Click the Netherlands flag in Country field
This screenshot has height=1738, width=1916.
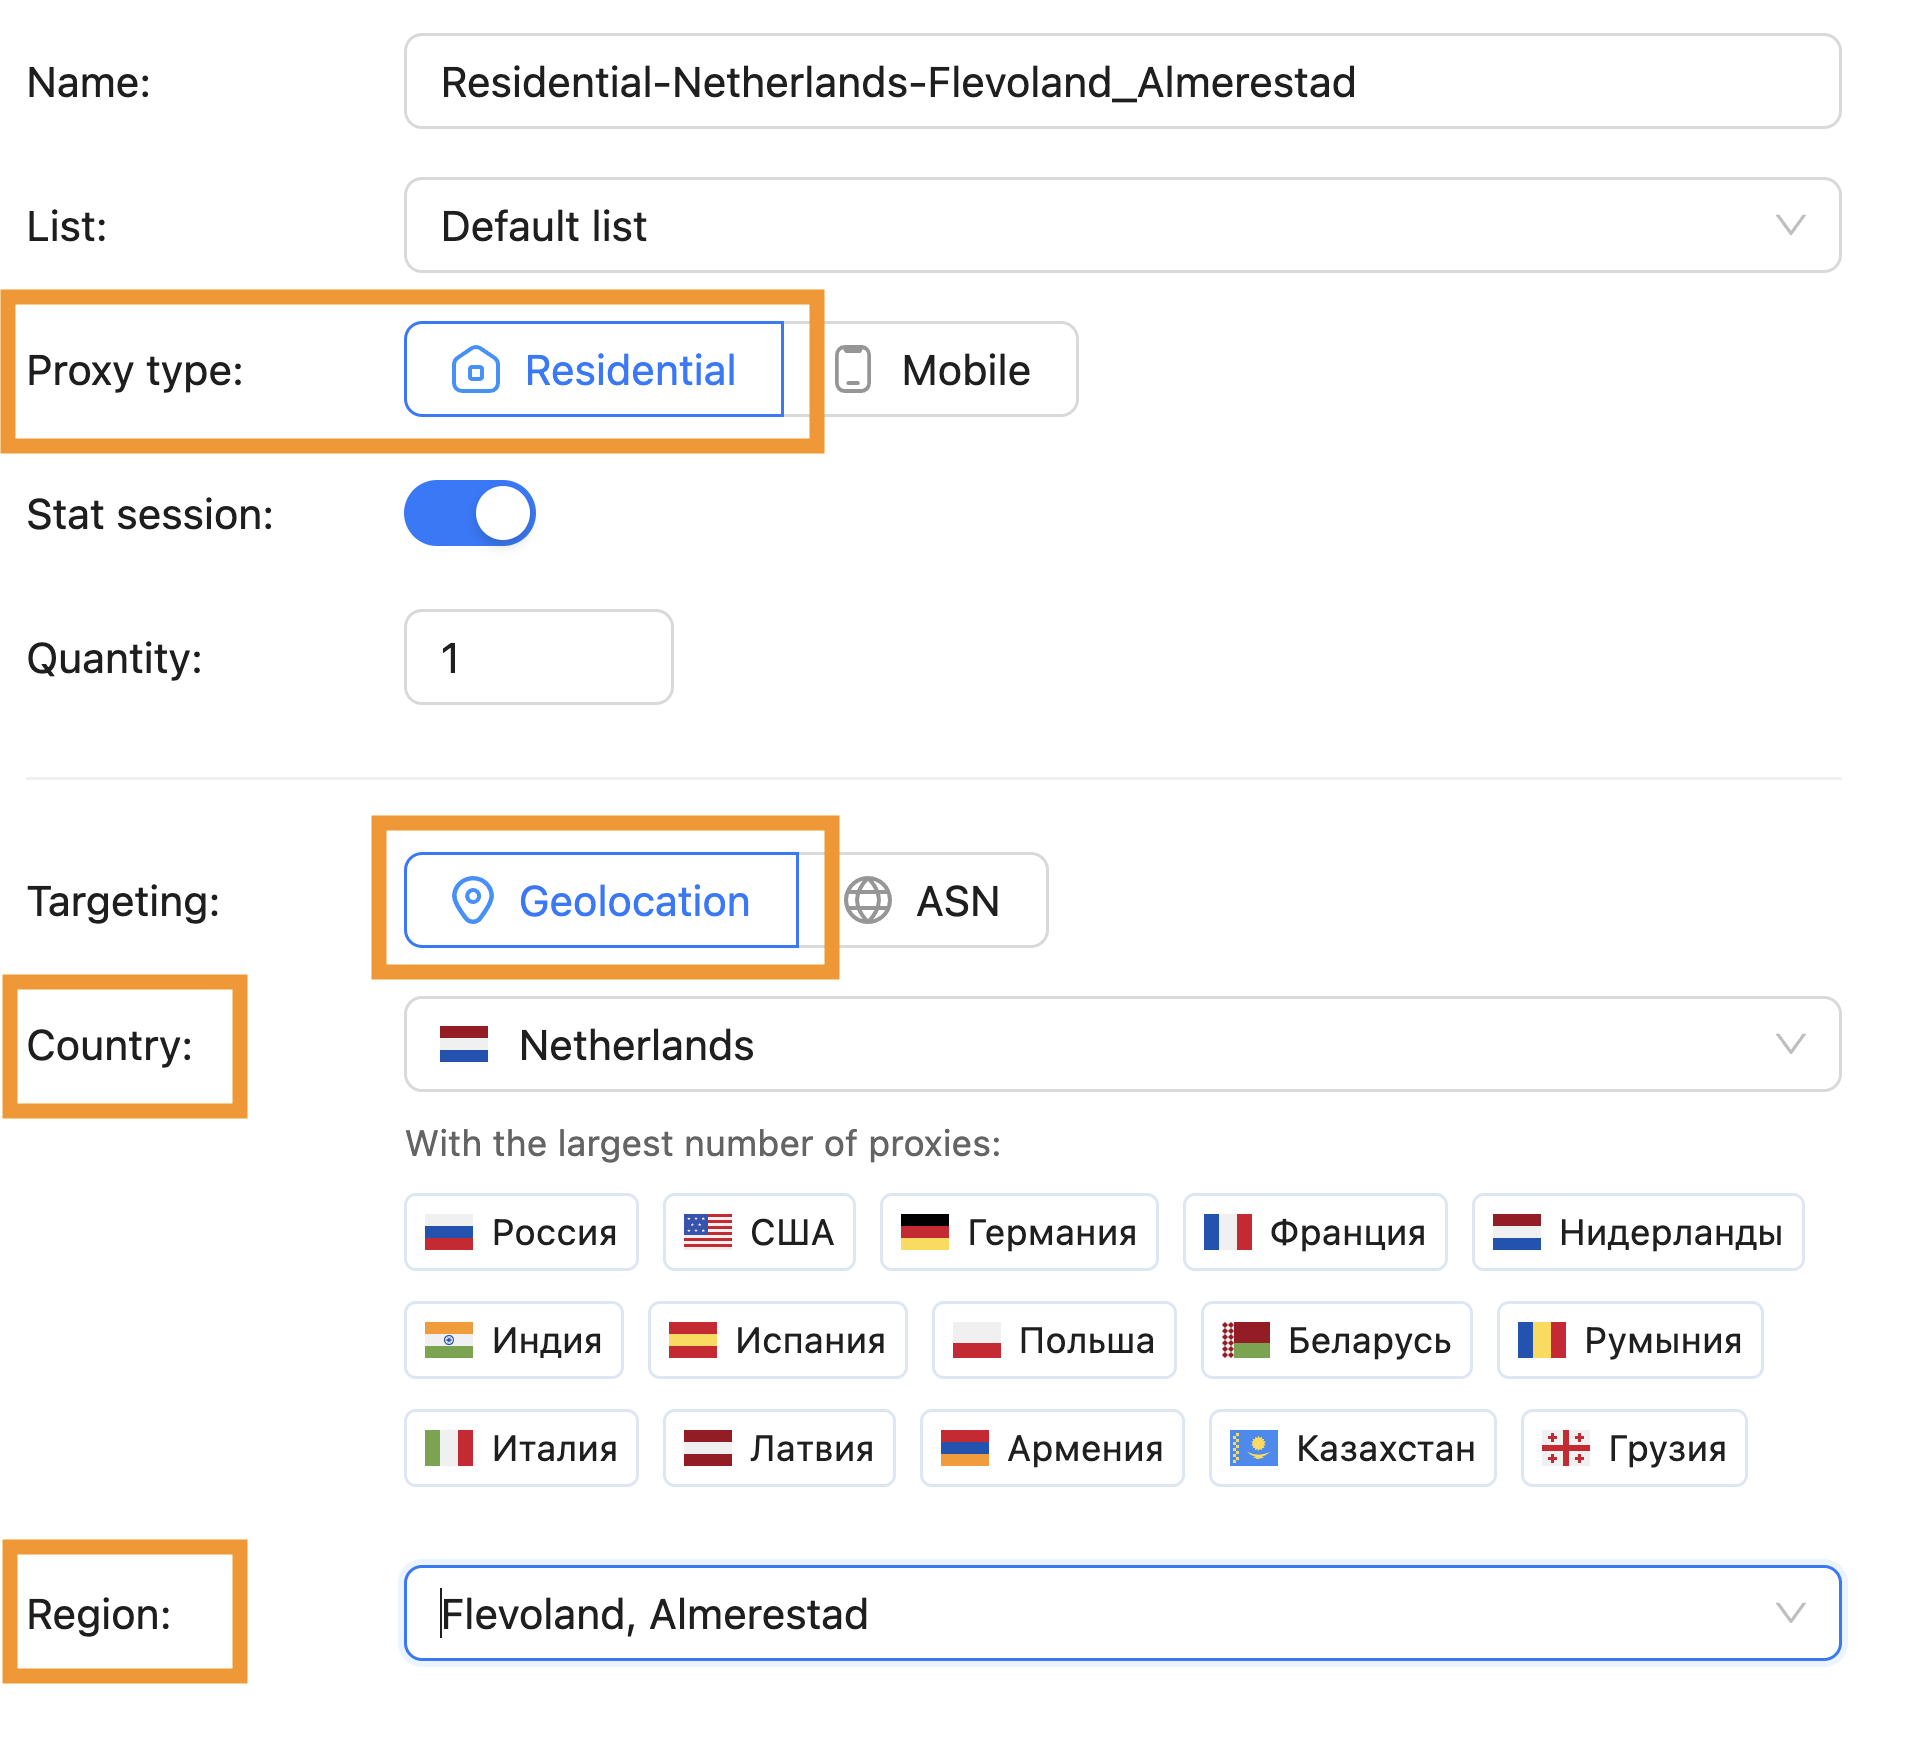[x=463, y=1045]
